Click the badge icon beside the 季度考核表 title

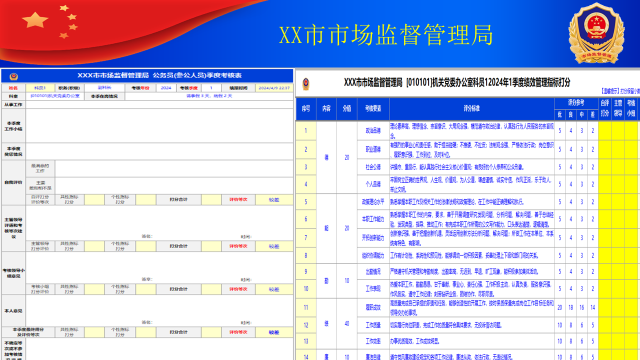(x=13, y=76)
